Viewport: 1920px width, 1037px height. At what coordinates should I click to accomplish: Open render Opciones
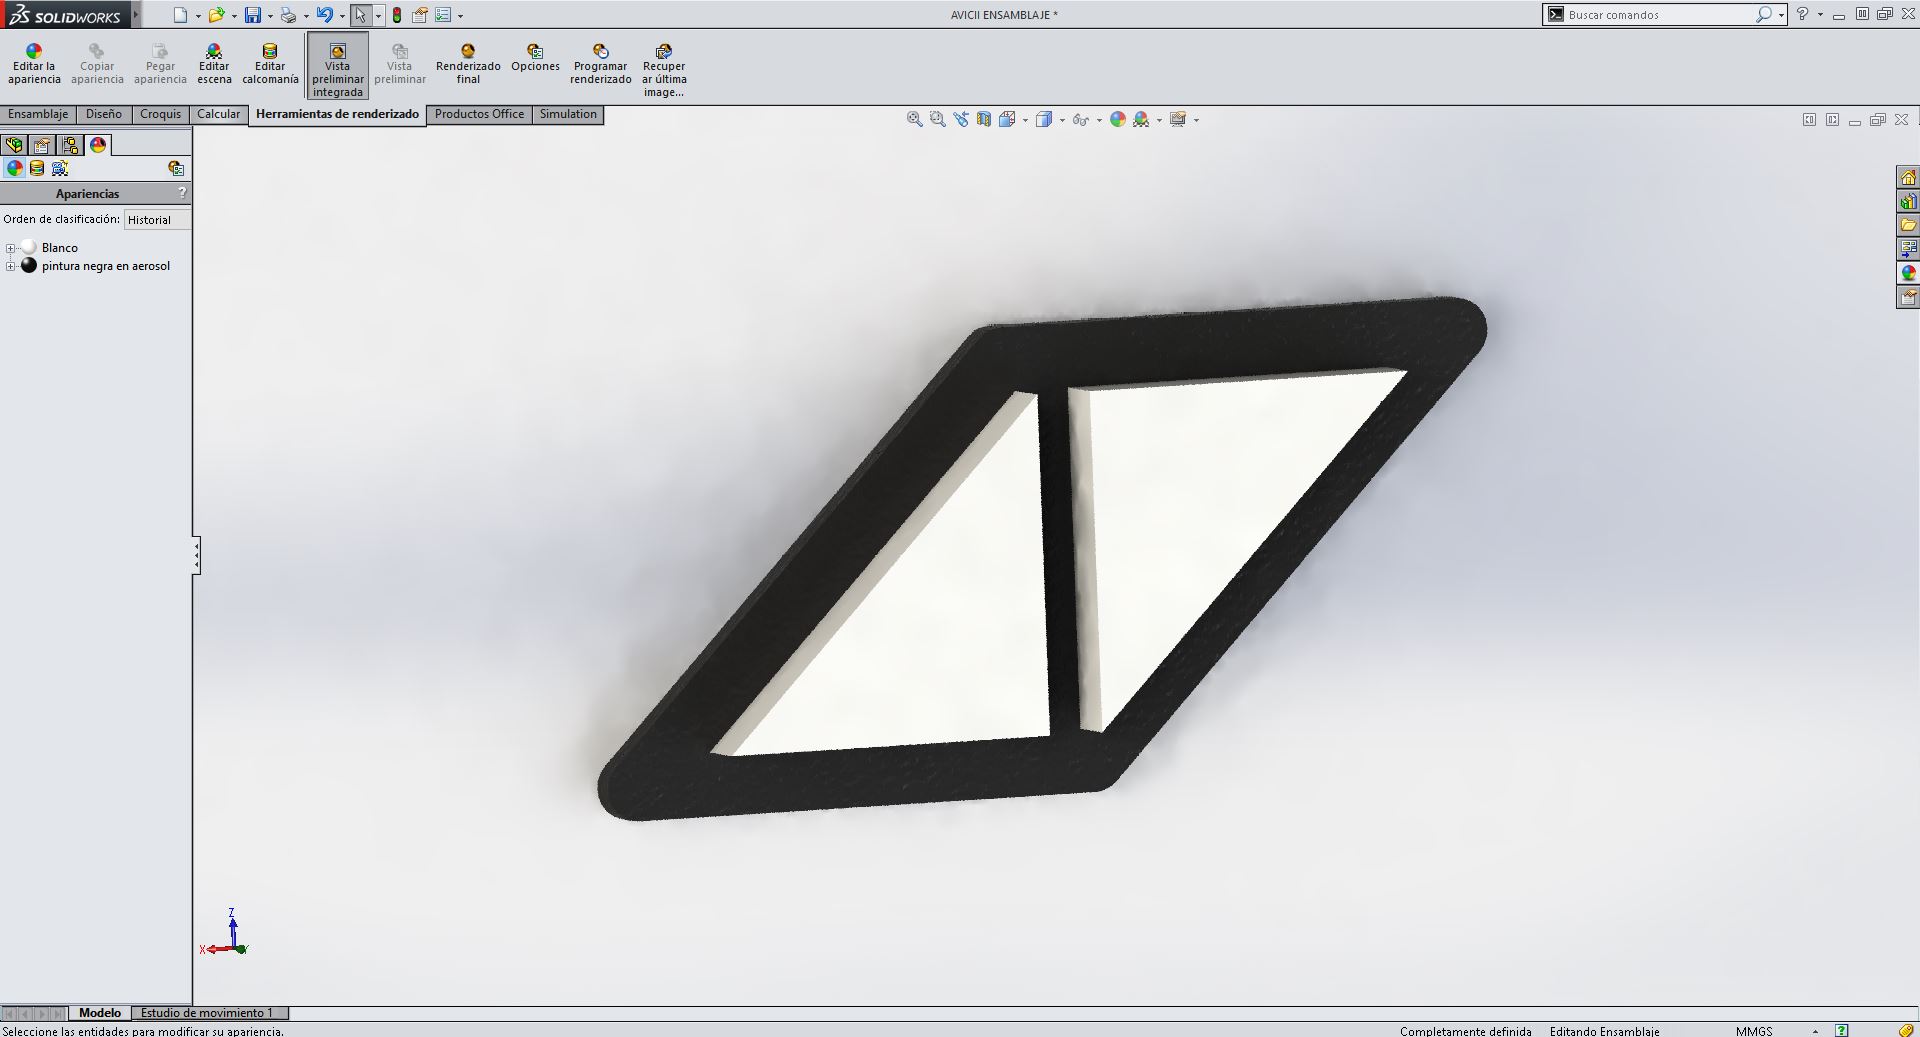(x=535, y=59)
